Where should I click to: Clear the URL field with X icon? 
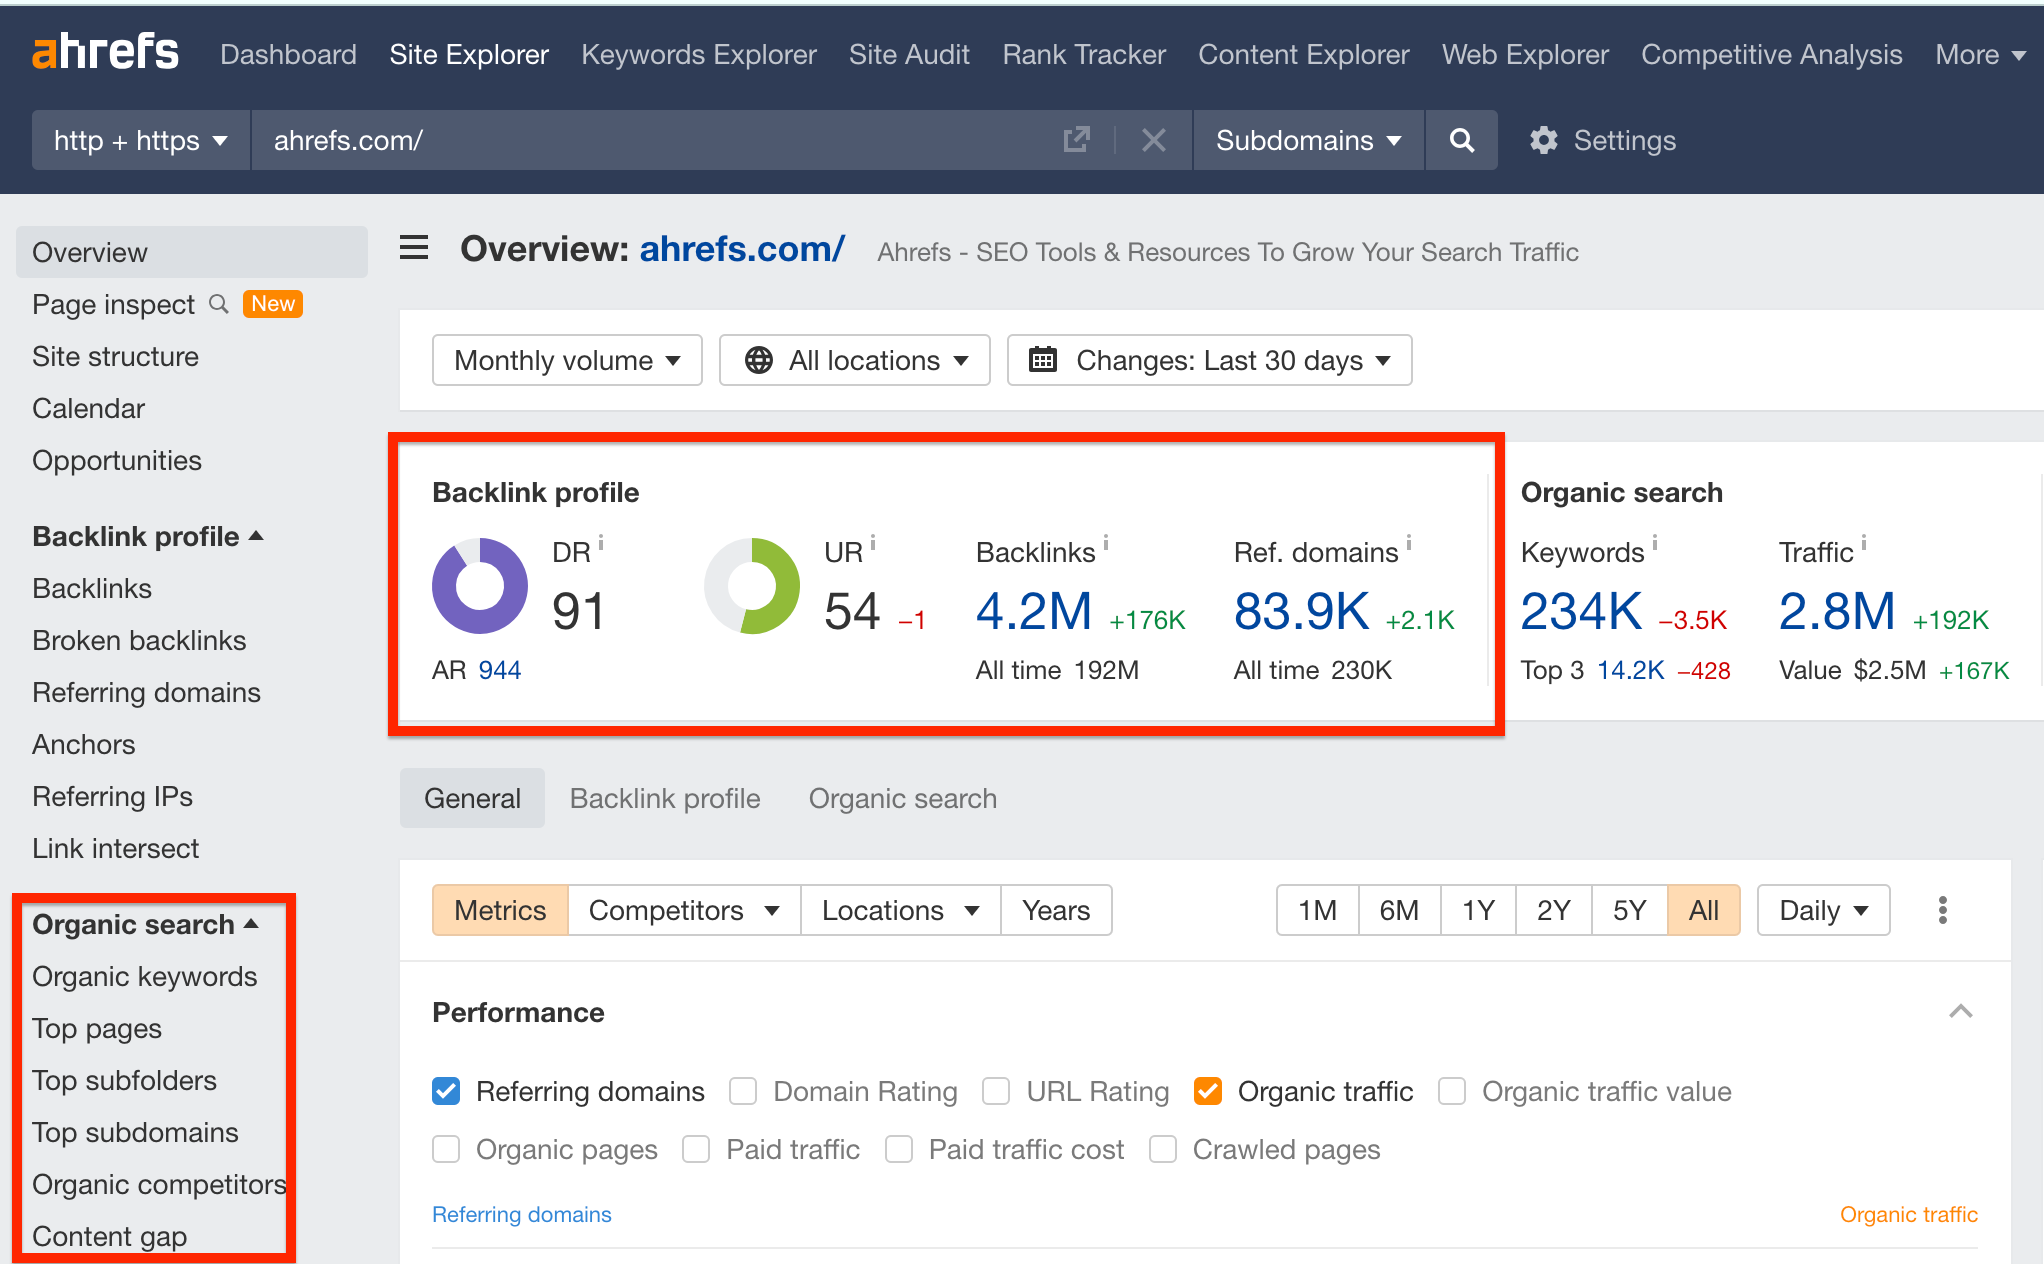pos(1154,140)
